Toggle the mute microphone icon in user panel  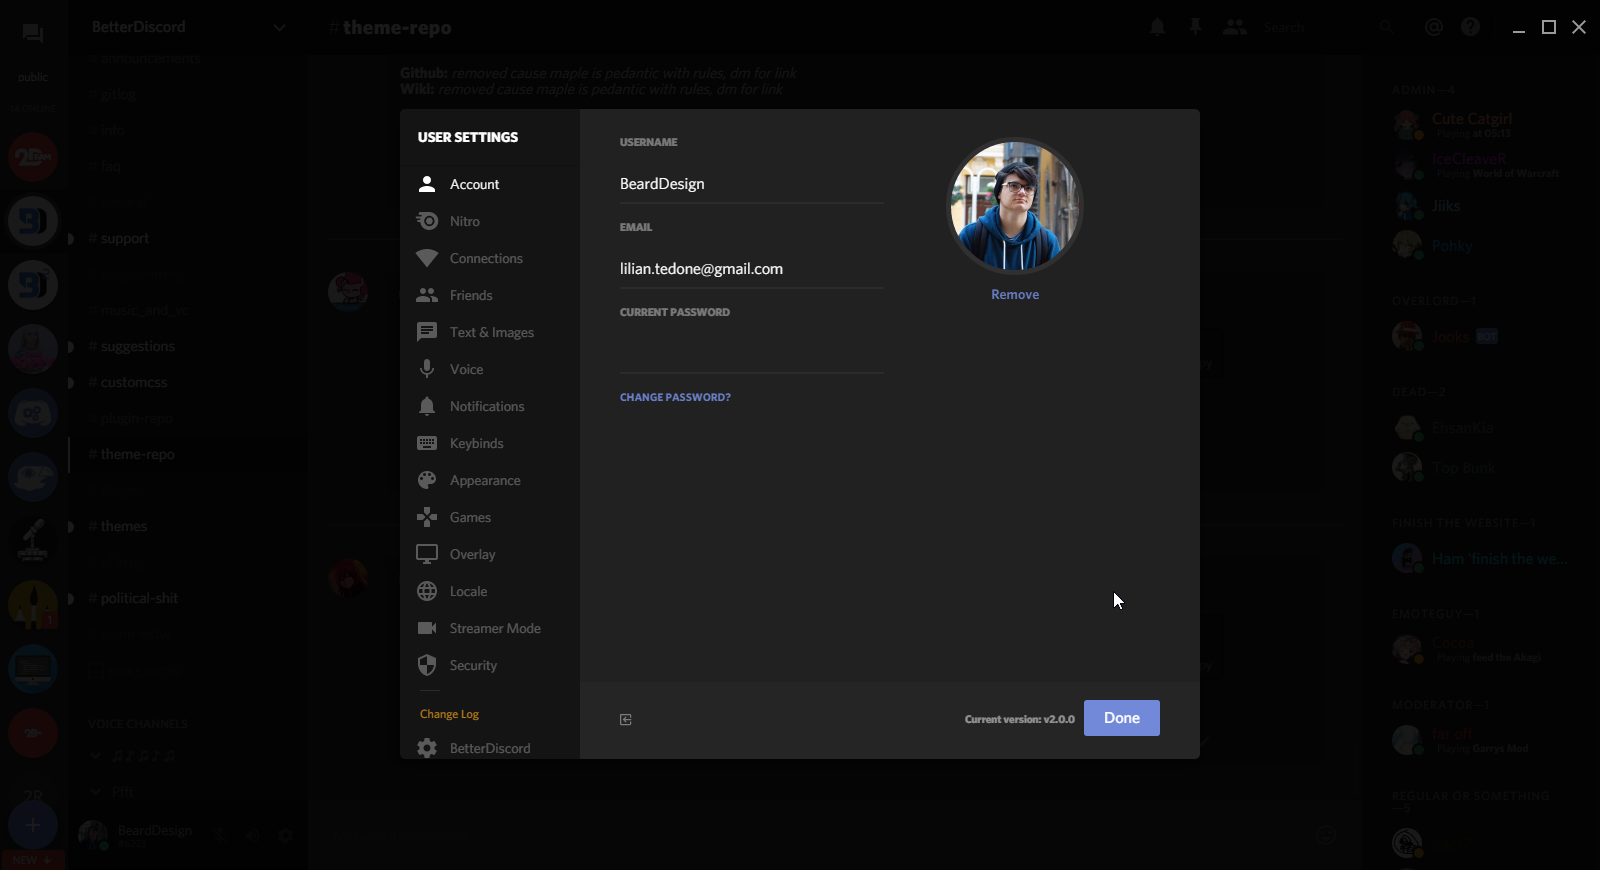(220, 835)
